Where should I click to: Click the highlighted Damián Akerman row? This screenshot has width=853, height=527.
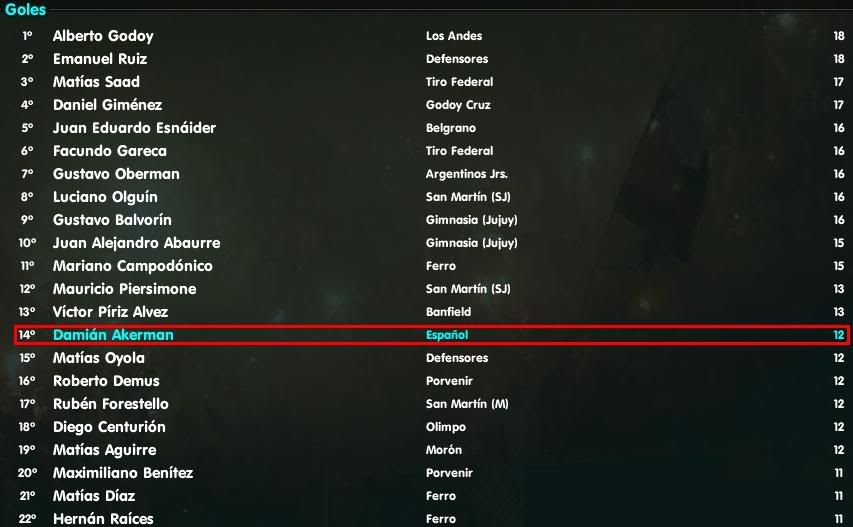pyautogui.click(x=431, y=335)
